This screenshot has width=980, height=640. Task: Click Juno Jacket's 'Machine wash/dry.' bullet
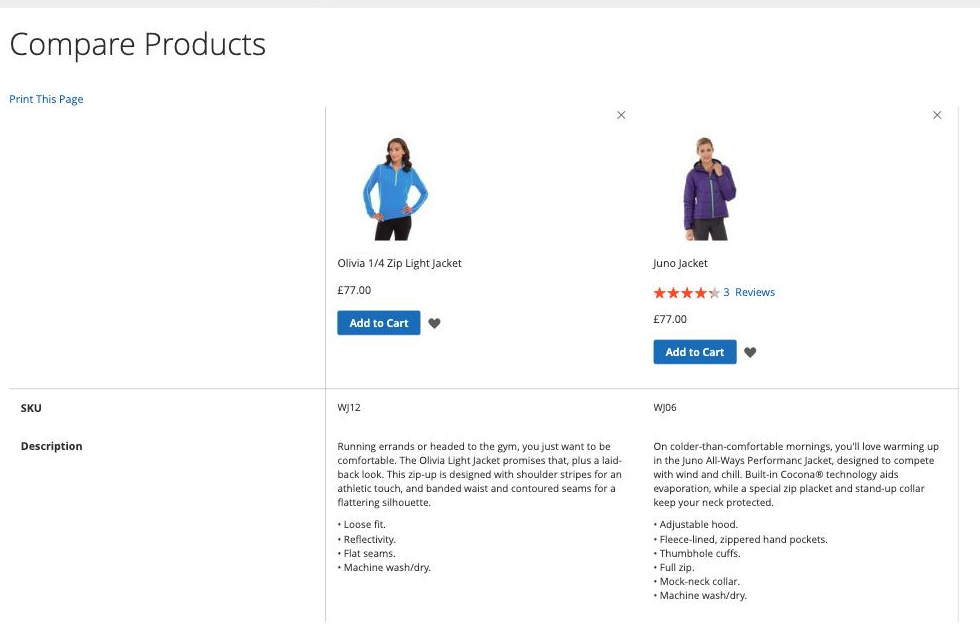point(700,596)
